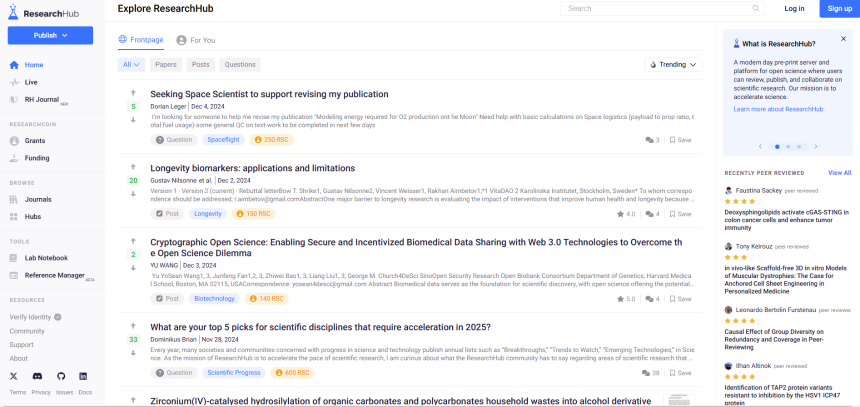Image resolution: width=860 pixels, height=407 pixels.
Task: Upvote top 5 picks question
Action: pos(133,326)
